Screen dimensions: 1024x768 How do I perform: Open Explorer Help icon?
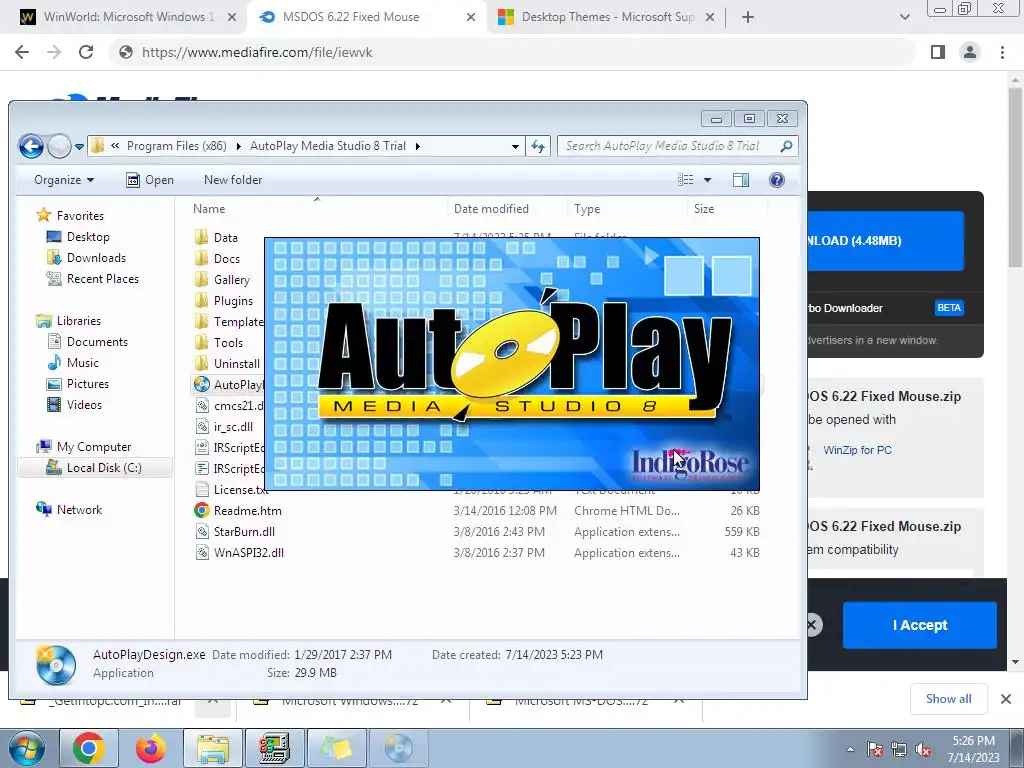[x=776, y=180]
